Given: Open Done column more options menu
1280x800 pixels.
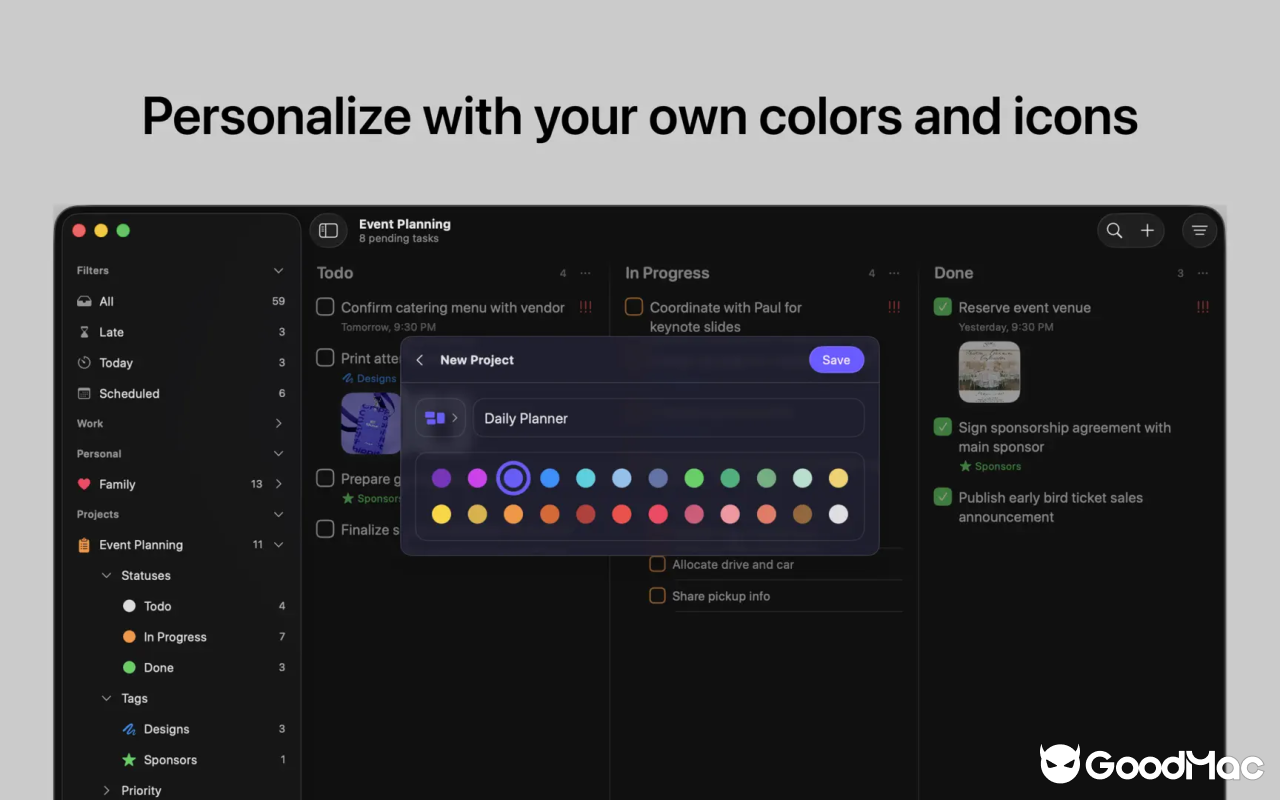Looking at the screenshot, I should click(1203, 273).
